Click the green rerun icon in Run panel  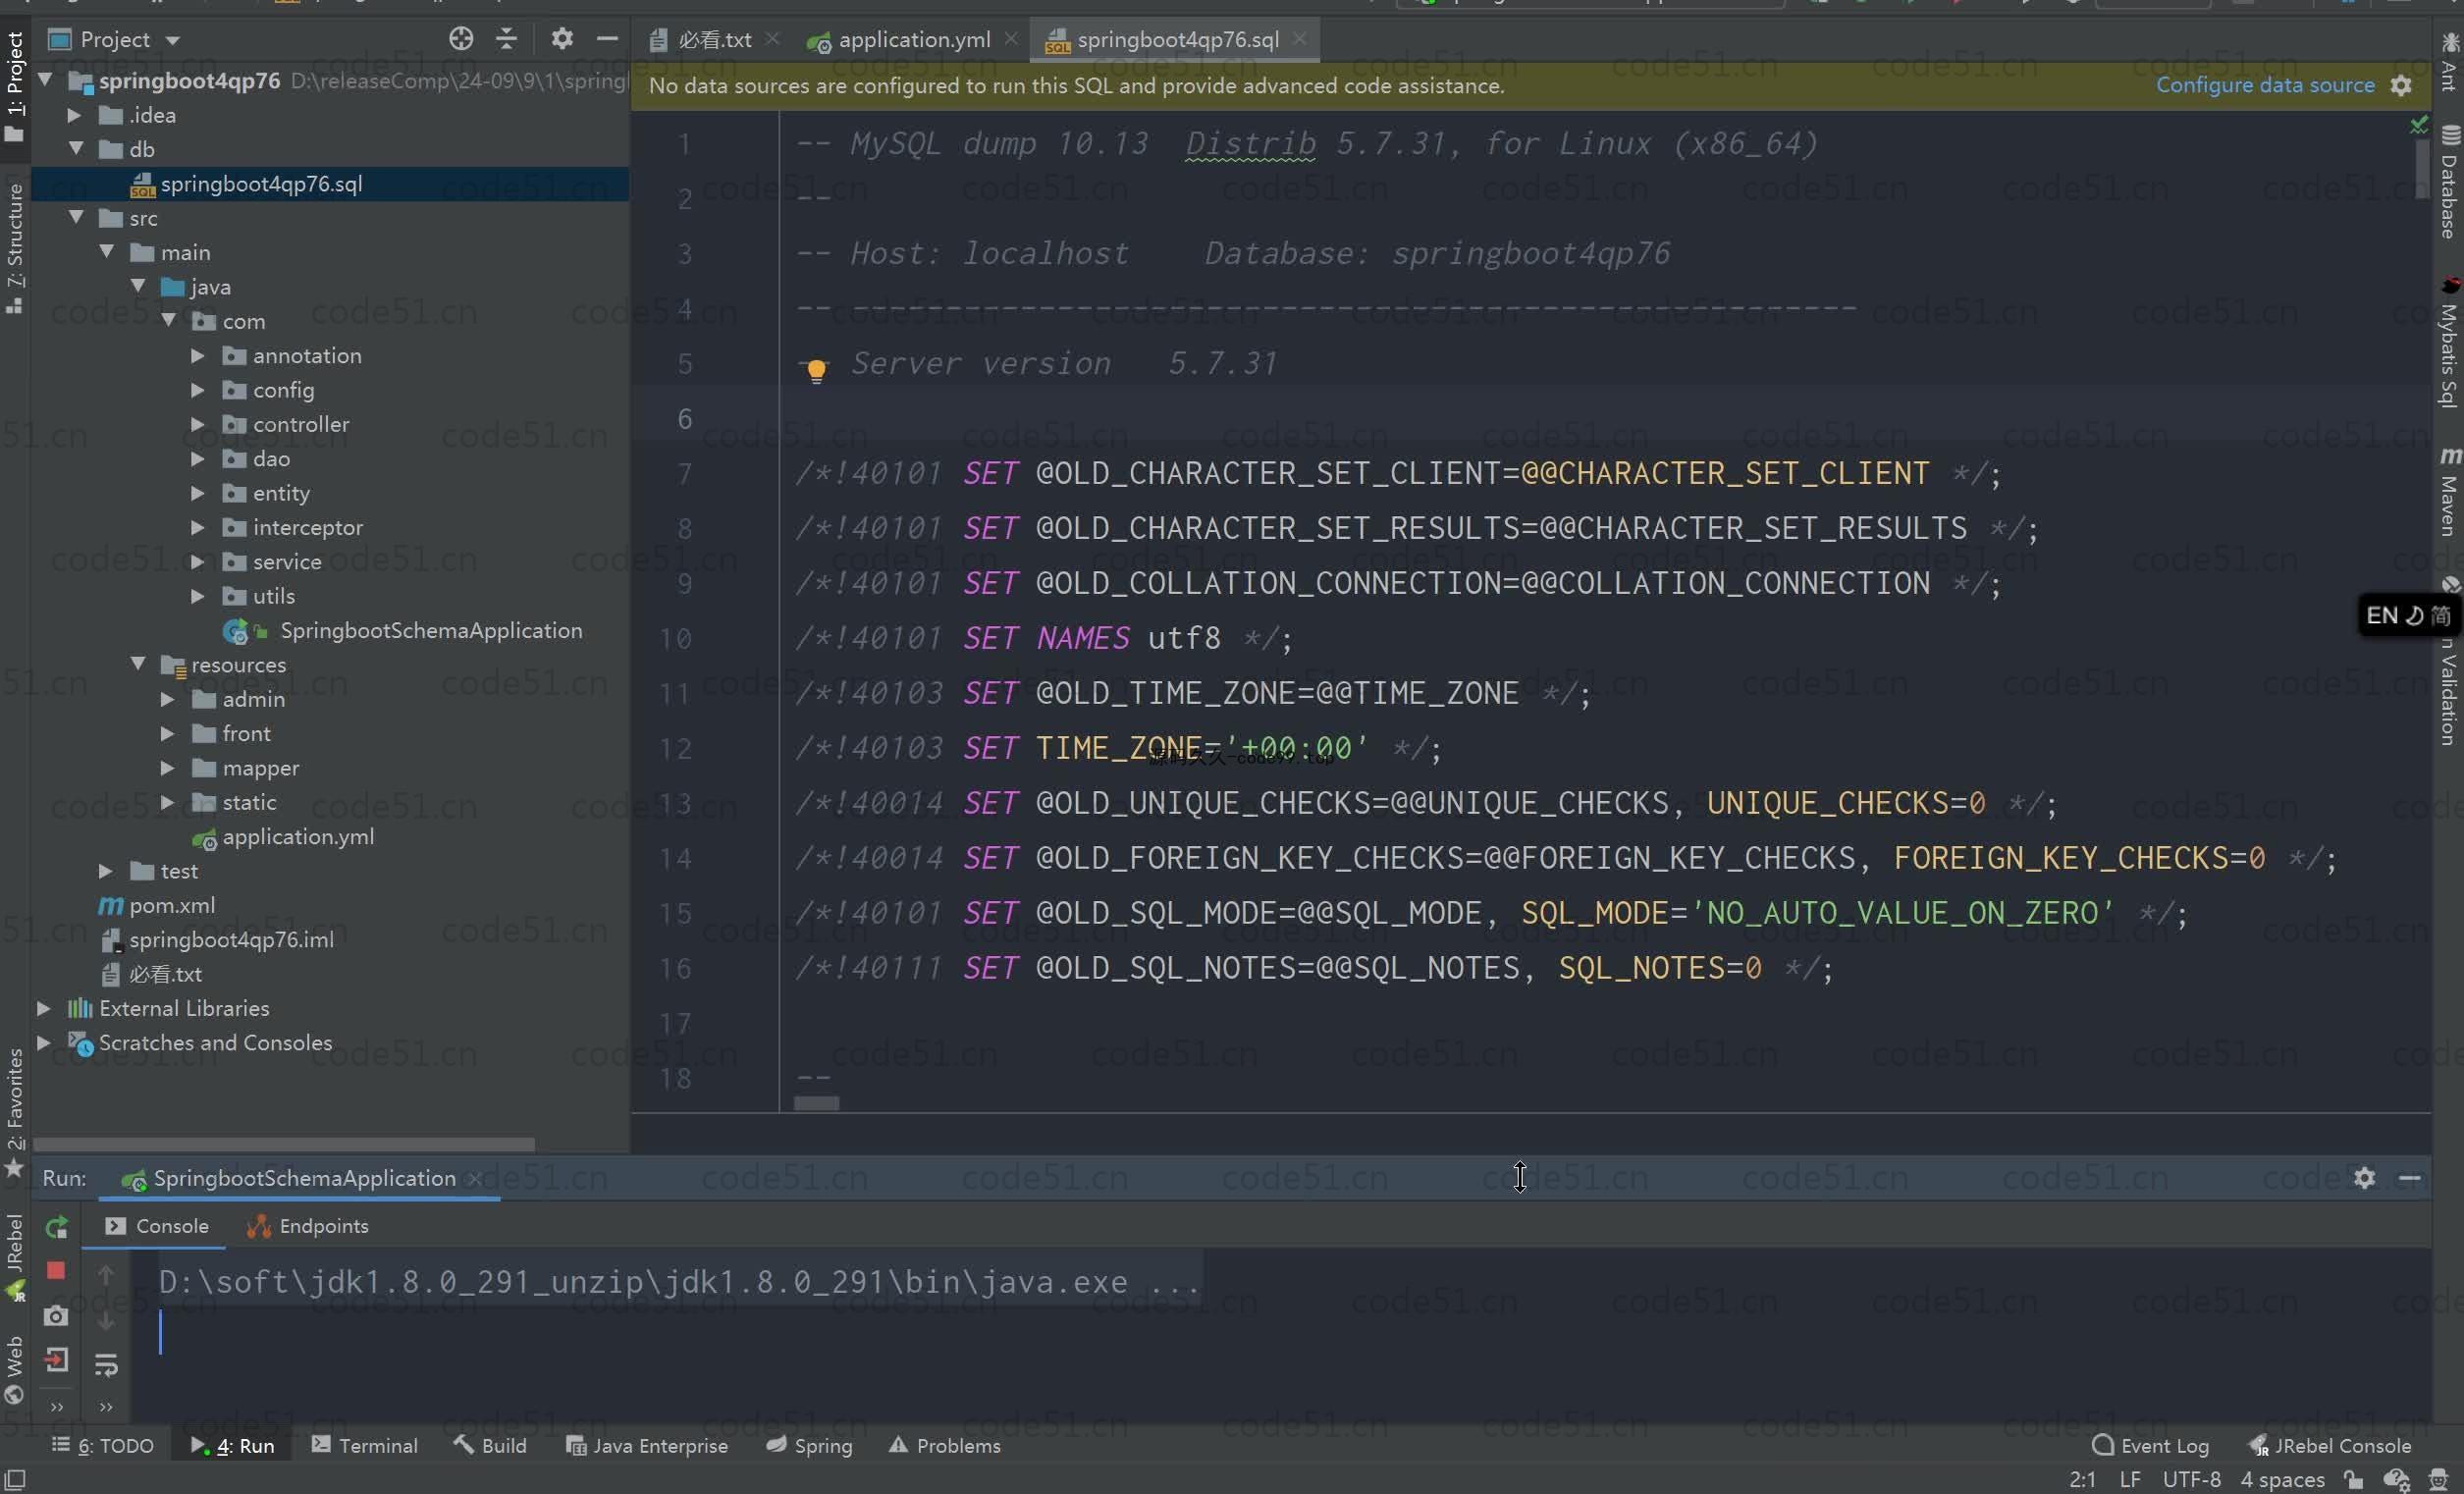(x=56, y=1226)
